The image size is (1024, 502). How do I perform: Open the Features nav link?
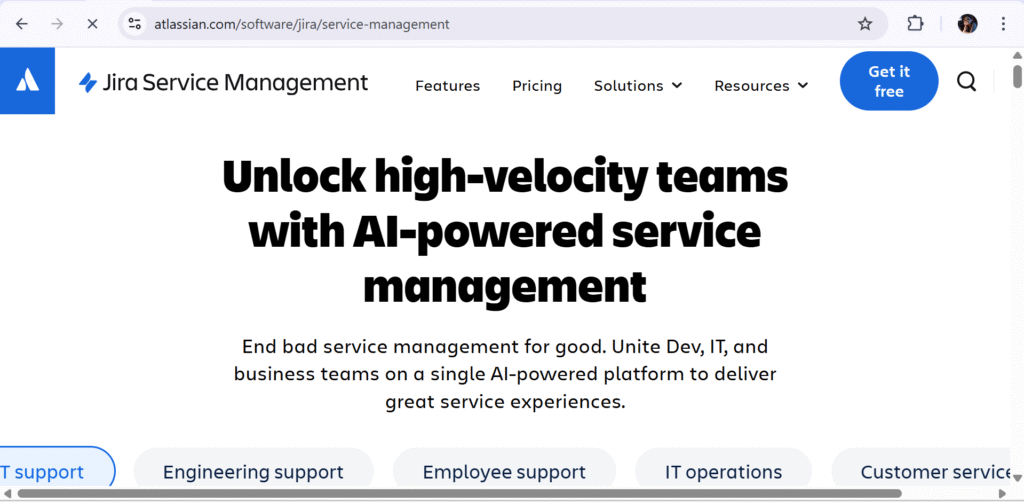click(447, 86)
